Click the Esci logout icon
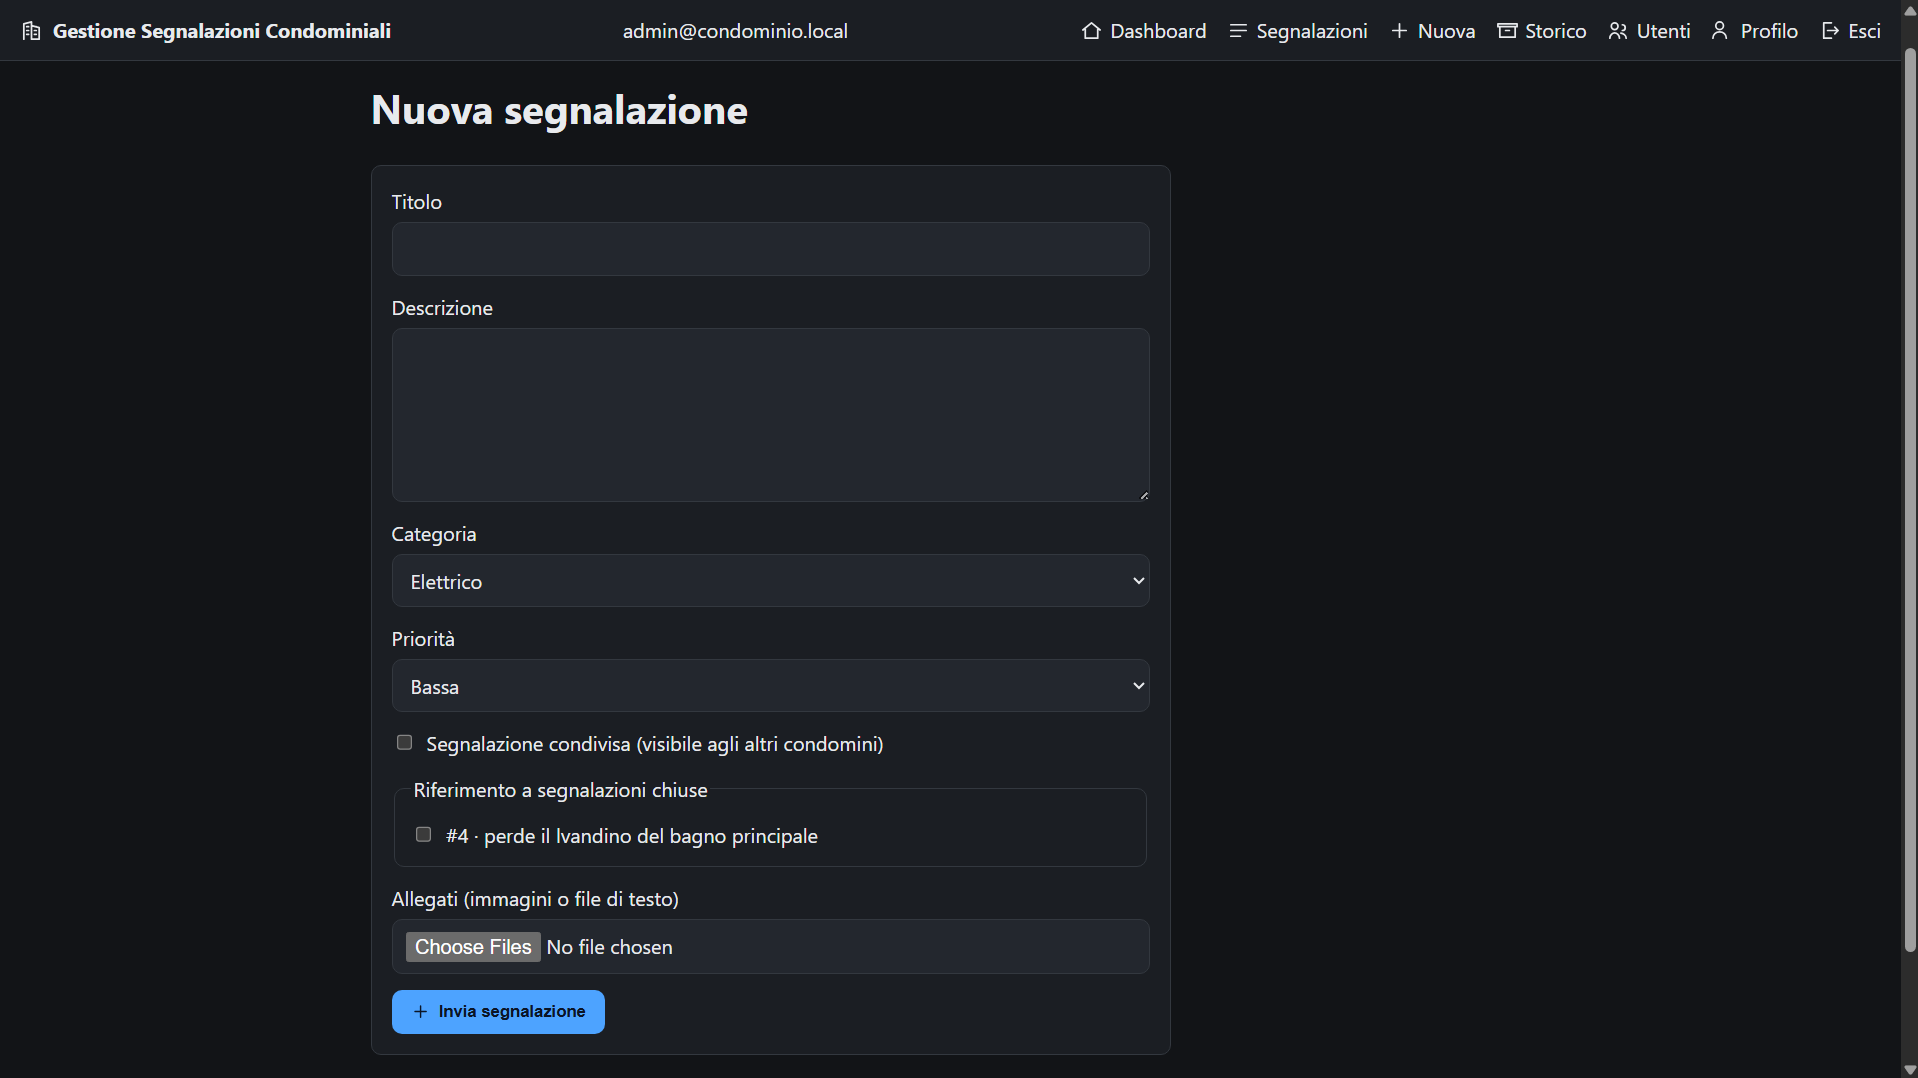This screenshot has height=1078, width=1918. 1830,31
